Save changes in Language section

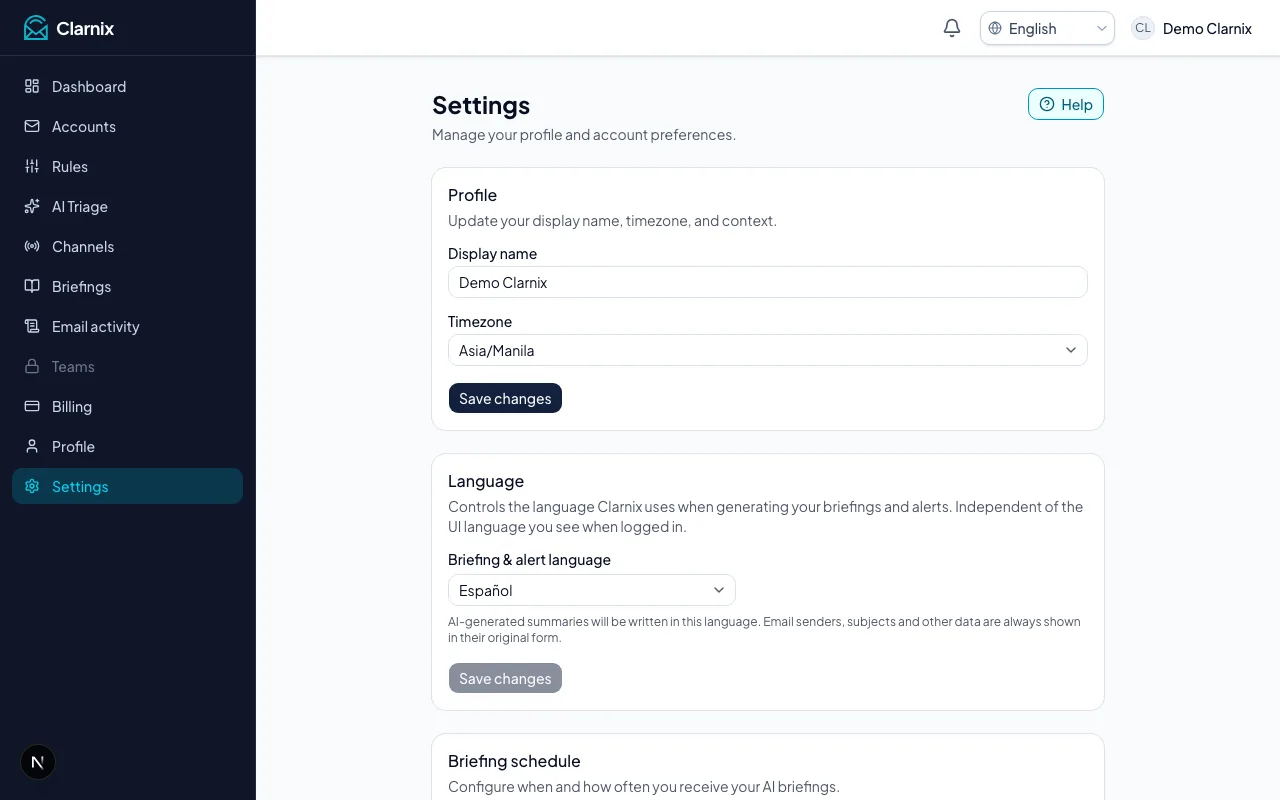505,678
